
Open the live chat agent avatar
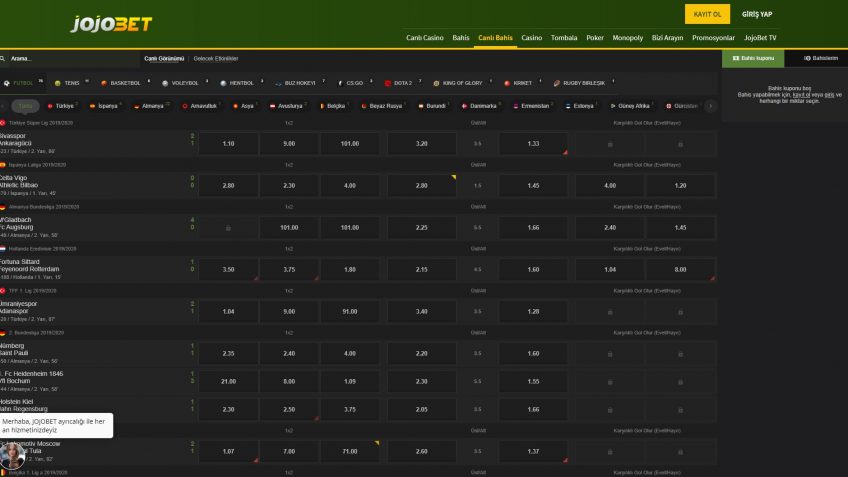[12, 455]
